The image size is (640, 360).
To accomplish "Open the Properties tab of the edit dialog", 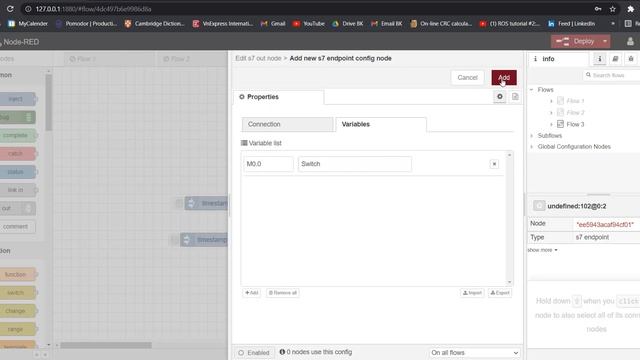I will (x=278, y=97).
